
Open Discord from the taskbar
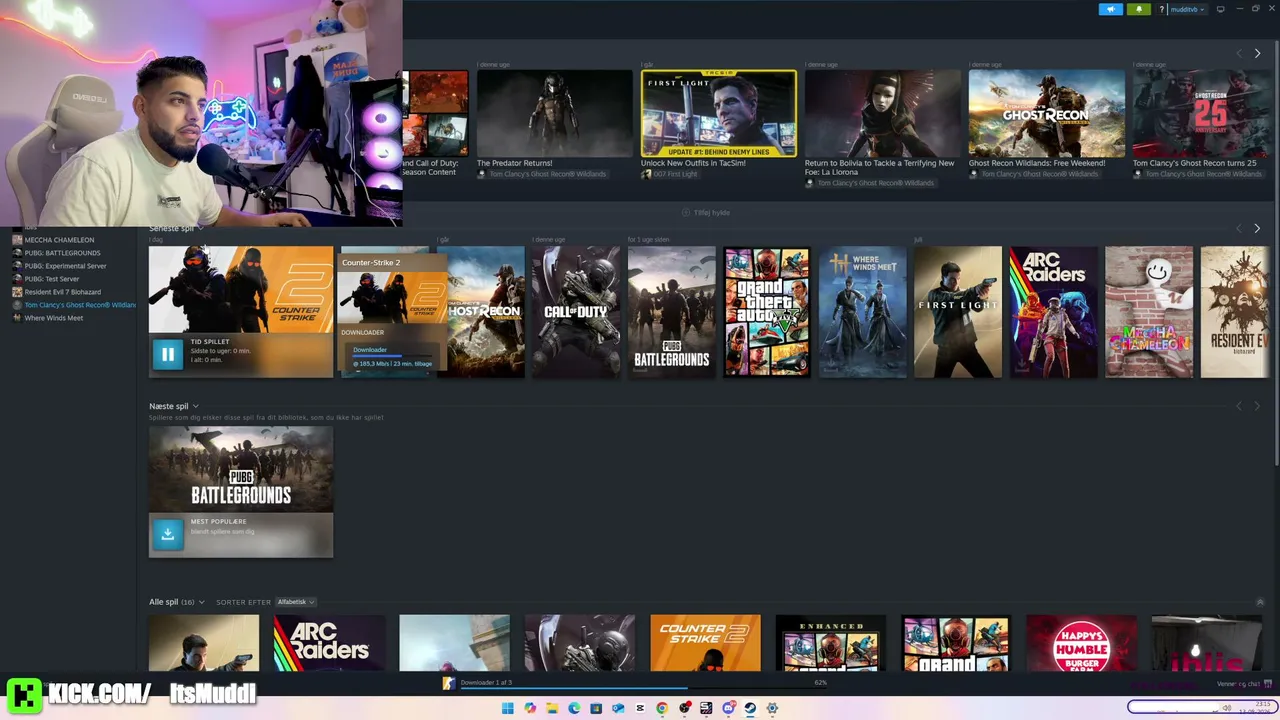pyautogui.click(x=728, y=708)
